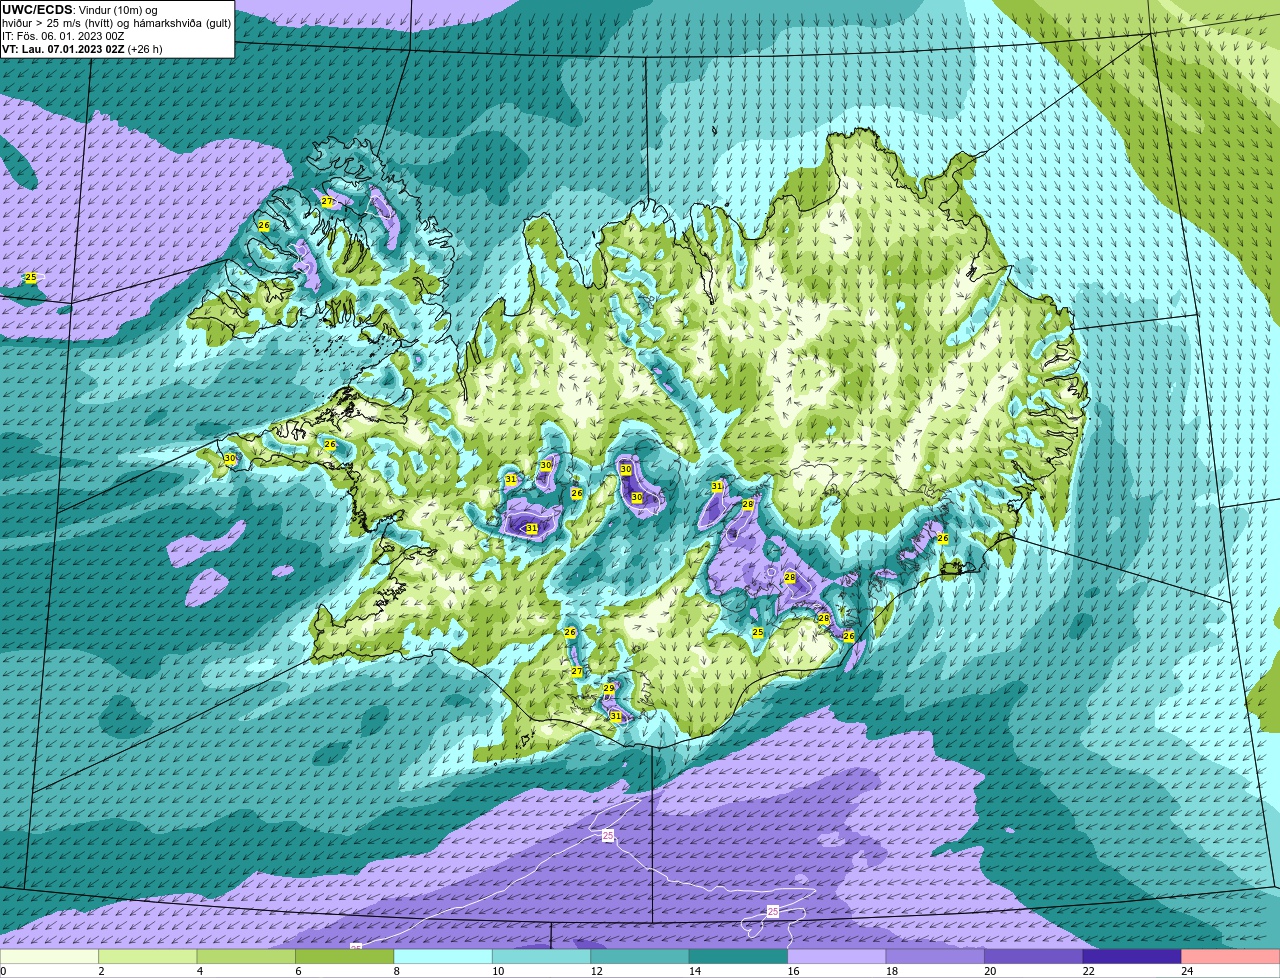Image resolution: width=1280 pixels, height=978 pixels.
Task: Click the yellow 25 gust marker in the far western sea
Action: point(30,277)
